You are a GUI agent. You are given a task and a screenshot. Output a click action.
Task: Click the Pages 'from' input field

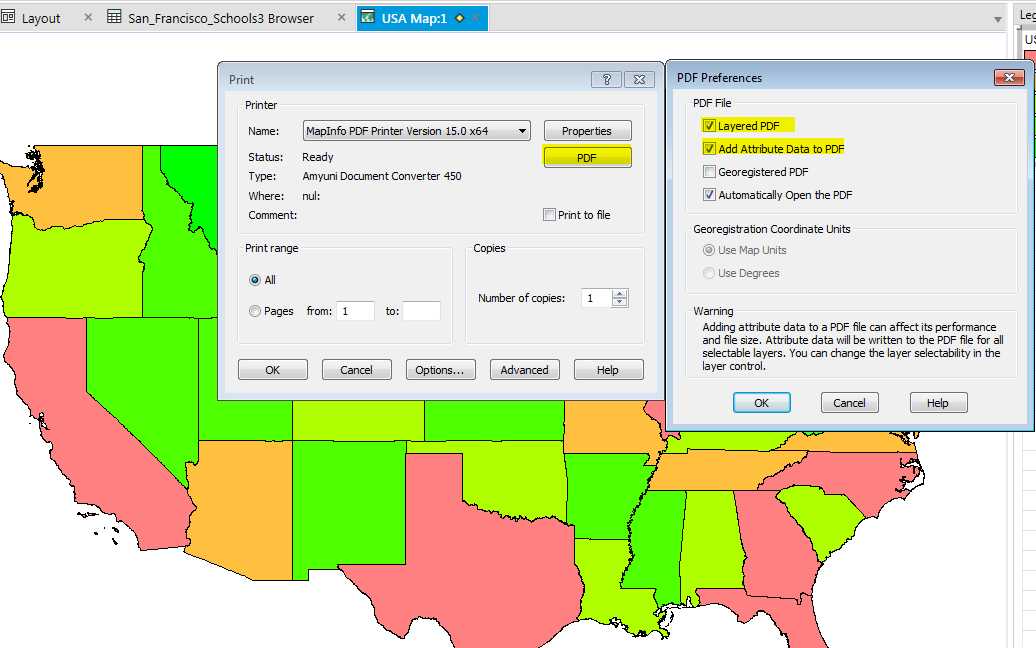[355, 311]
